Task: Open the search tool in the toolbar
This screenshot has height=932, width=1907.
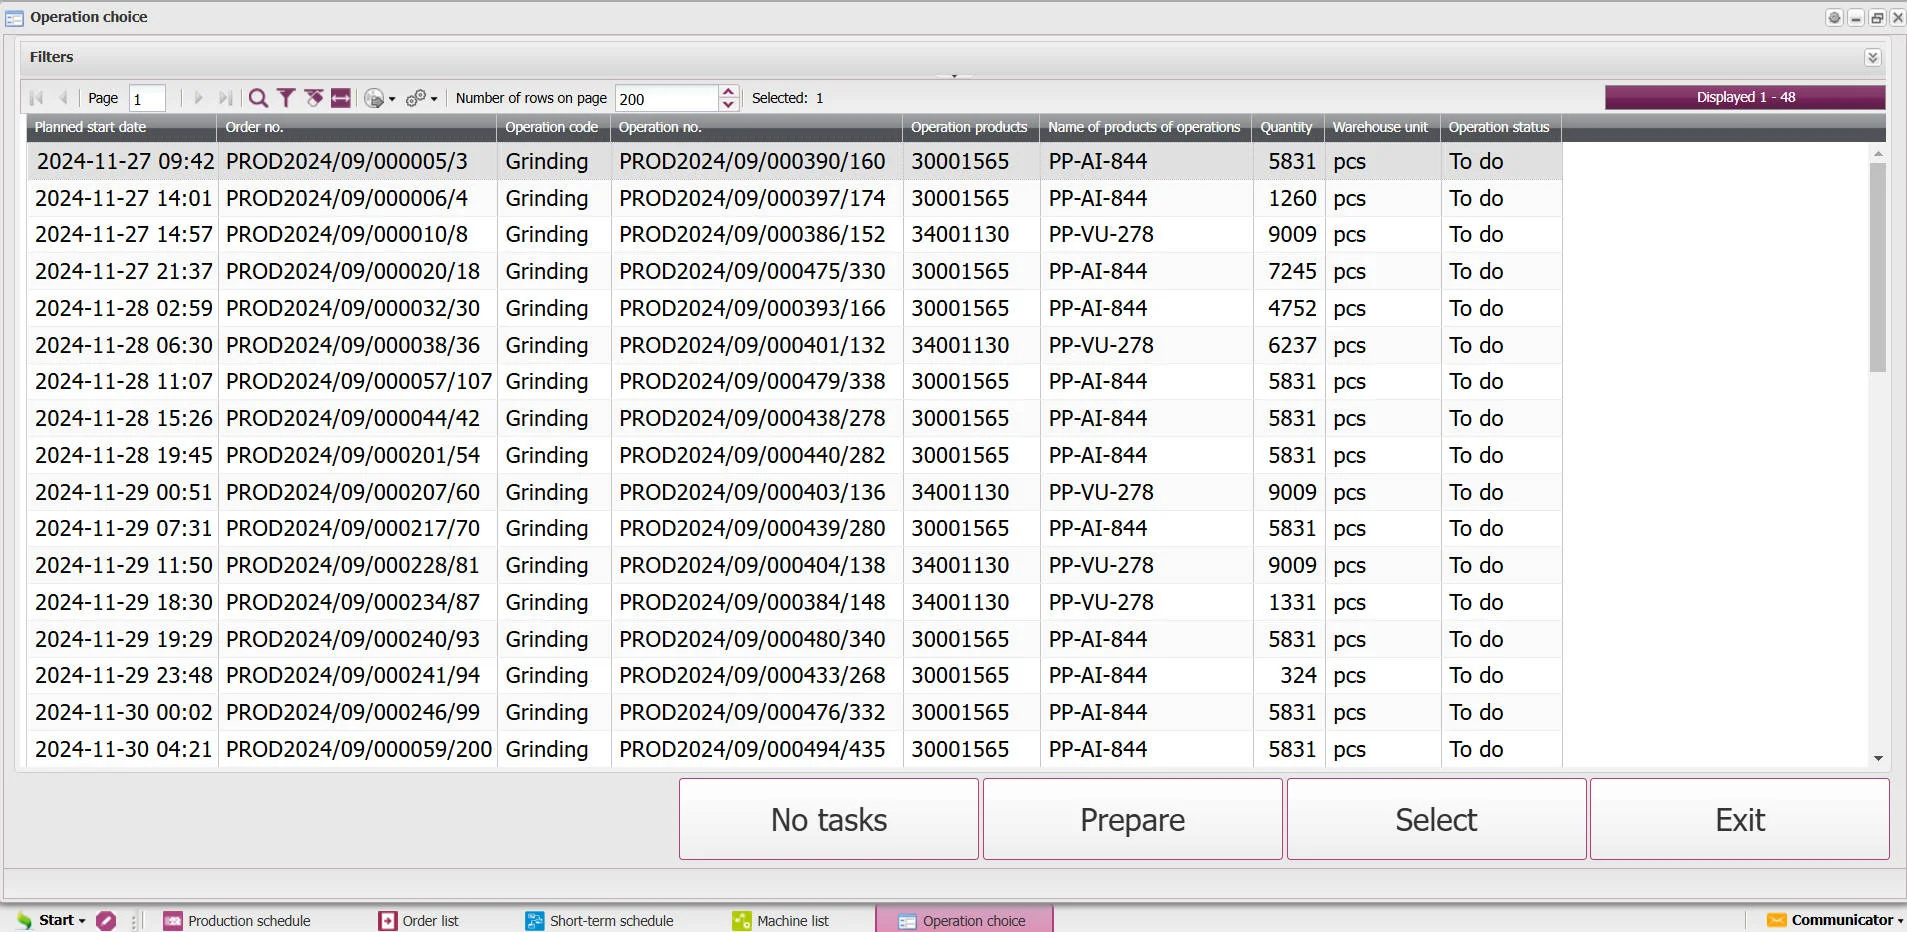Action: 258,97
